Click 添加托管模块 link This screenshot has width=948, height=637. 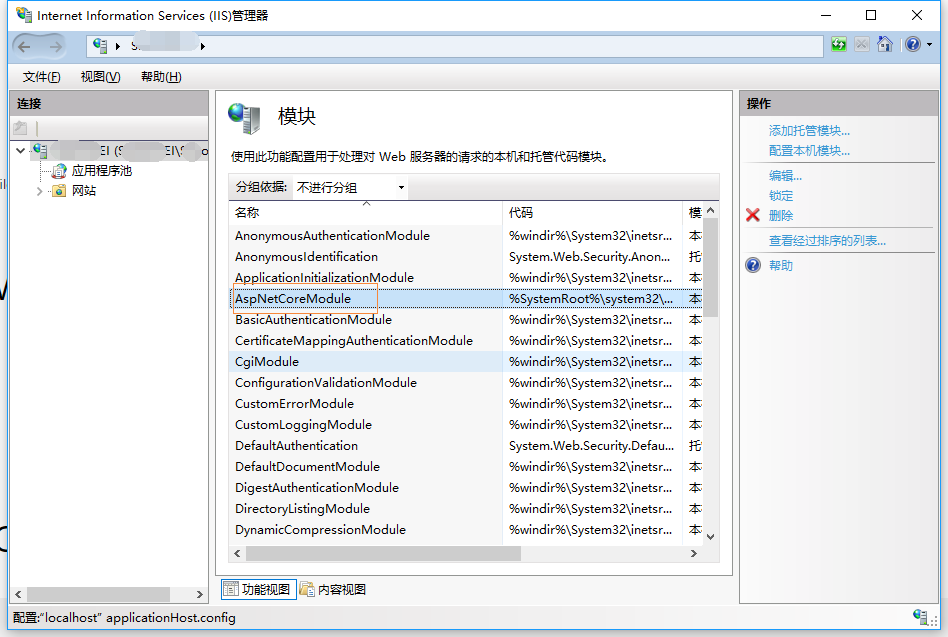click(809, 131)
